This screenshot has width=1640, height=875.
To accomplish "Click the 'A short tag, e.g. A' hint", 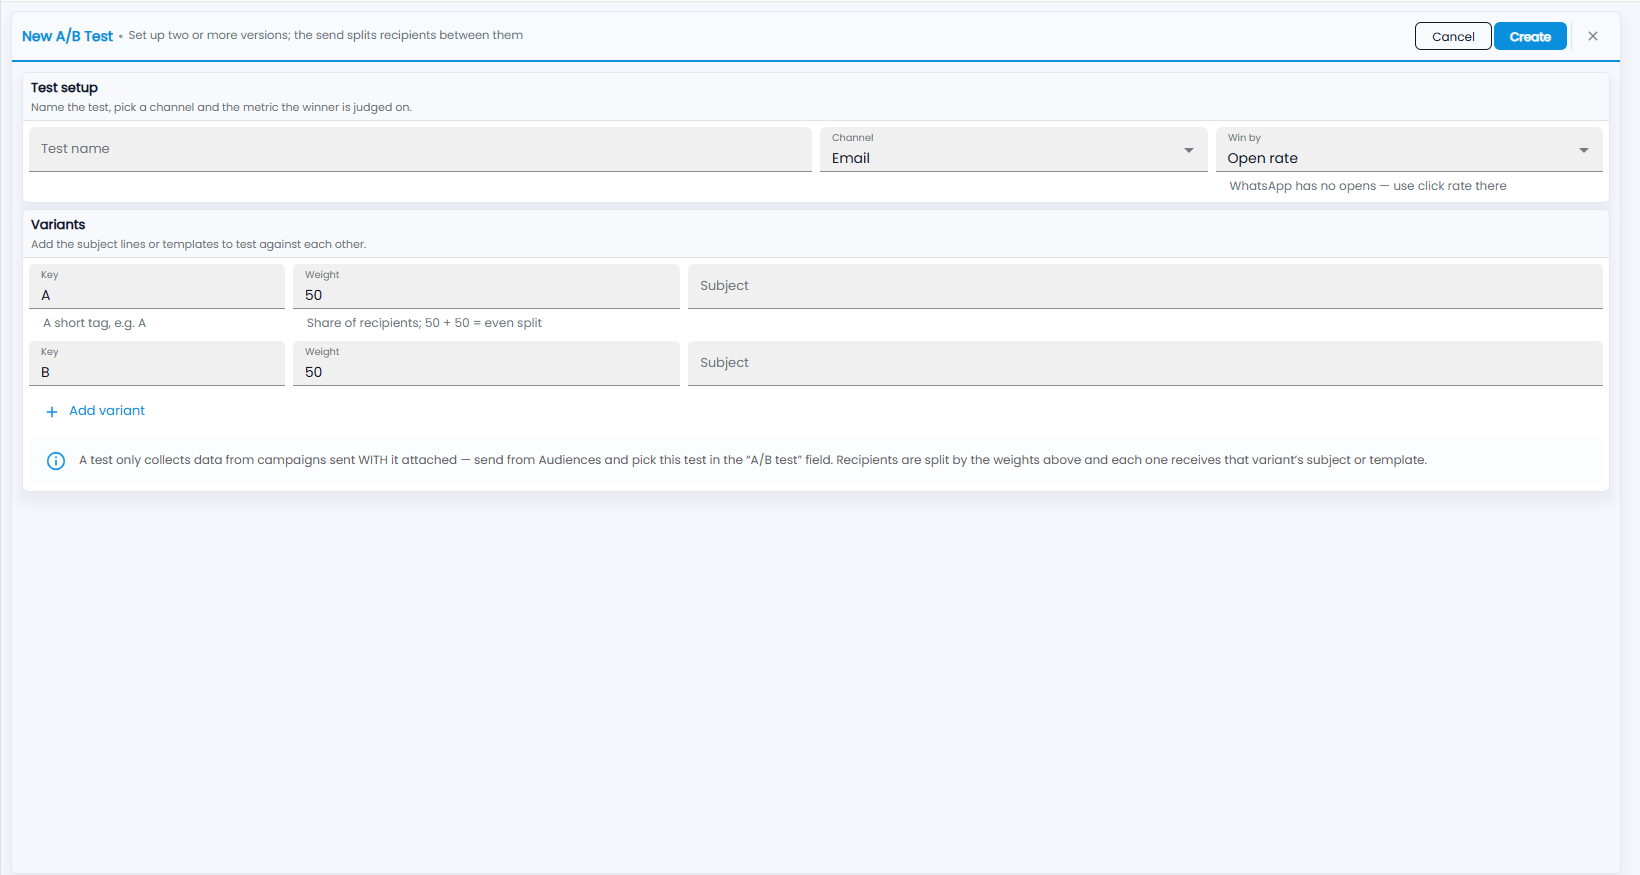I will pyautogui.click(x=94, y=323).
